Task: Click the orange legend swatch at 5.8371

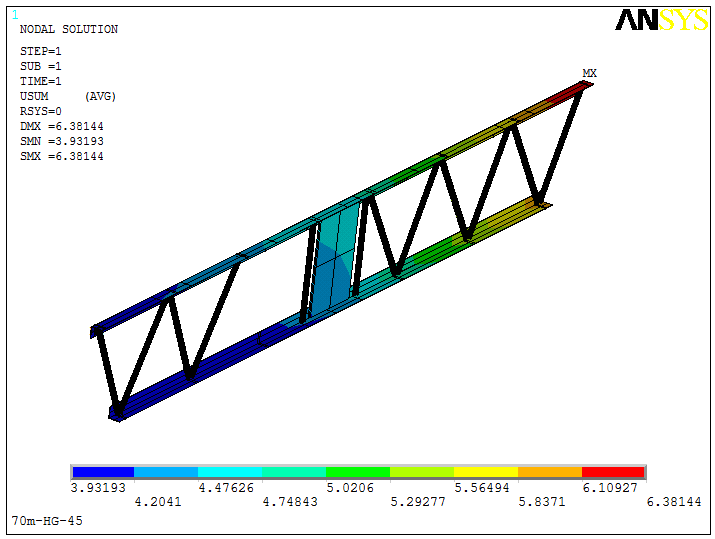Action: (x=550, y=472)
